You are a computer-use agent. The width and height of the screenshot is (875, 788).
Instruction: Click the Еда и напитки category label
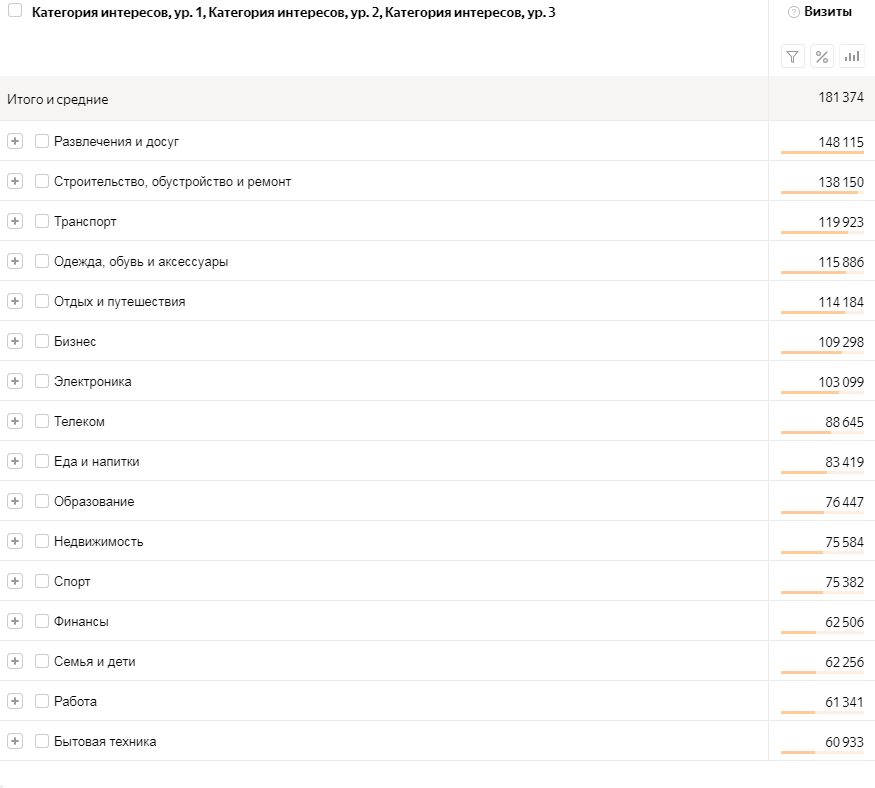tap(97, 462)
